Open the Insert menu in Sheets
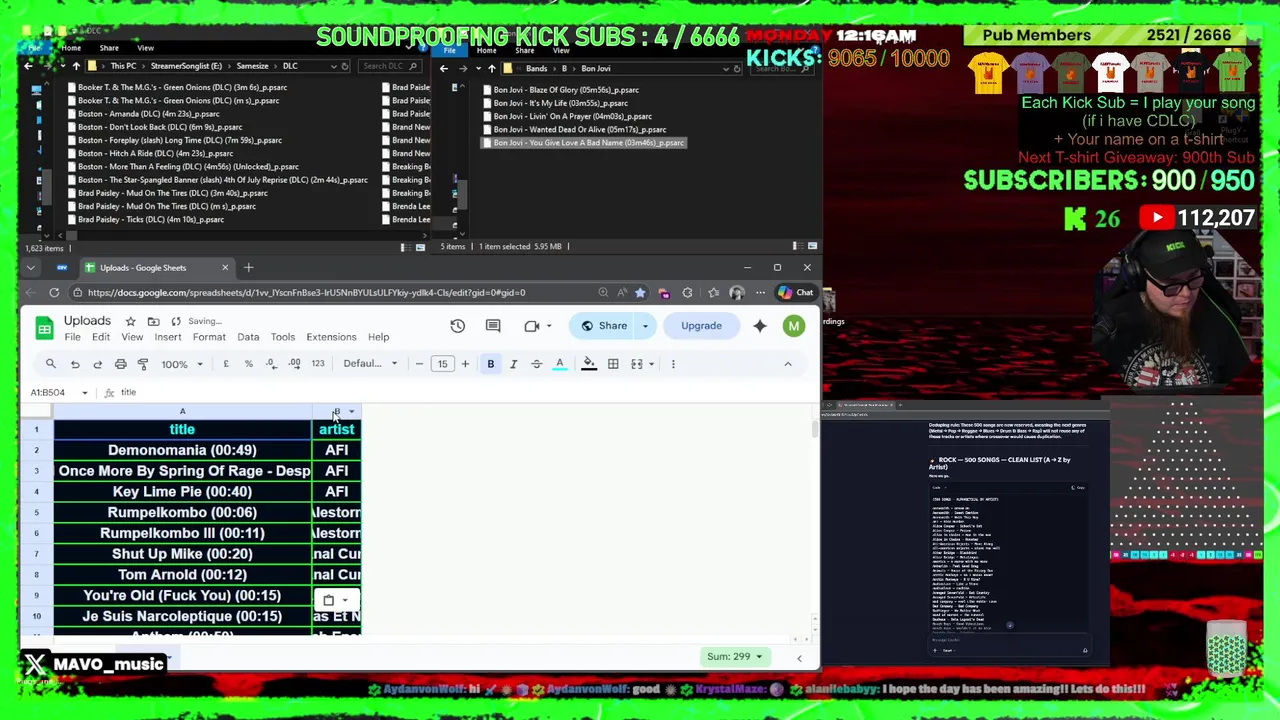Image resolution: width=1280 pixels, height=720 pixels. tap(168, 338)
